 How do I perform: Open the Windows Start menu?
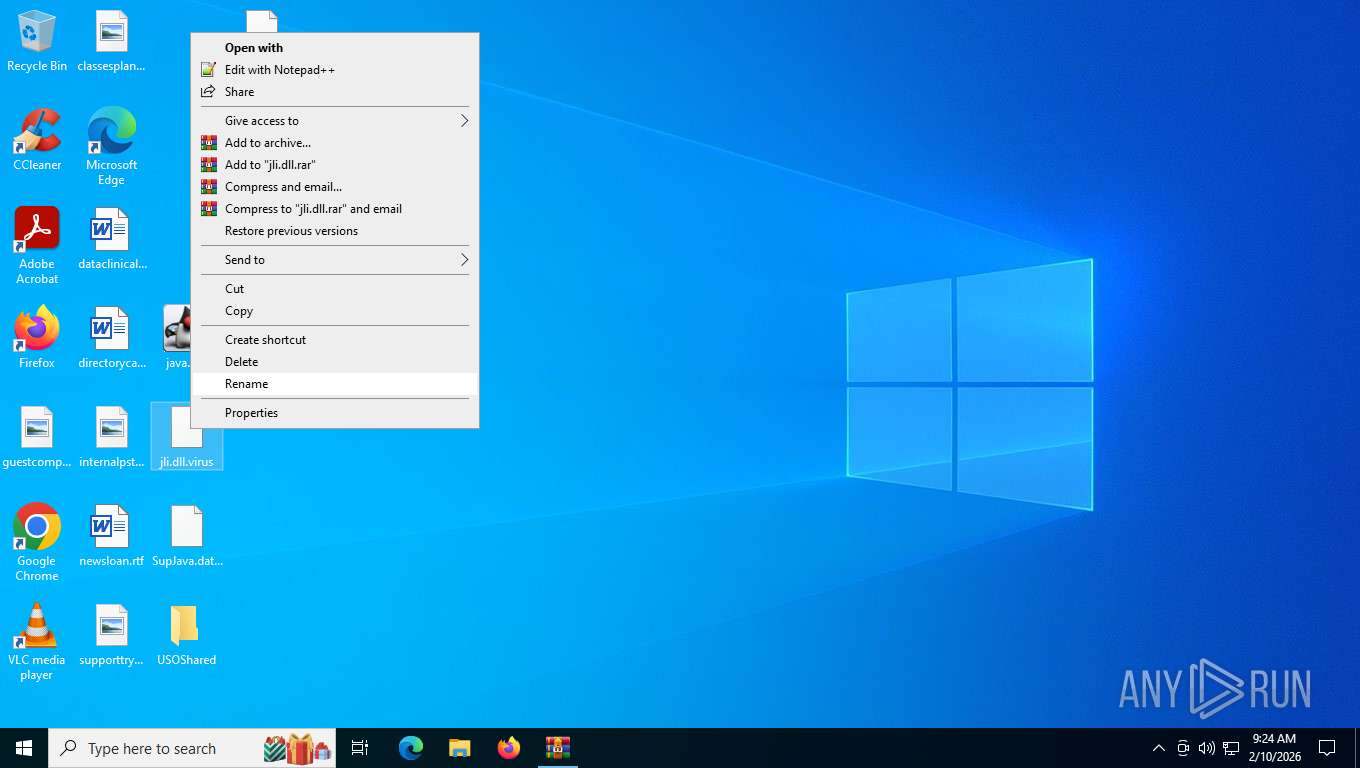coord(24,748)
